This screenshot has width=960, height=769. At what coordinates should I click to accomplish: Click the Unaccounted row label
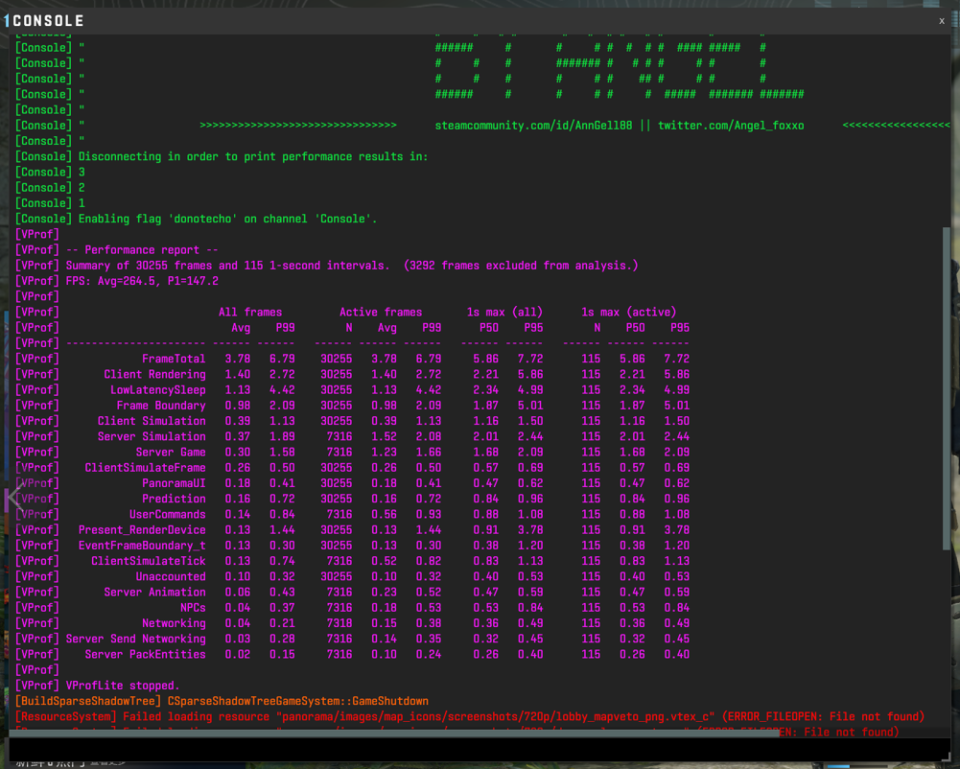tap(171, 577)
